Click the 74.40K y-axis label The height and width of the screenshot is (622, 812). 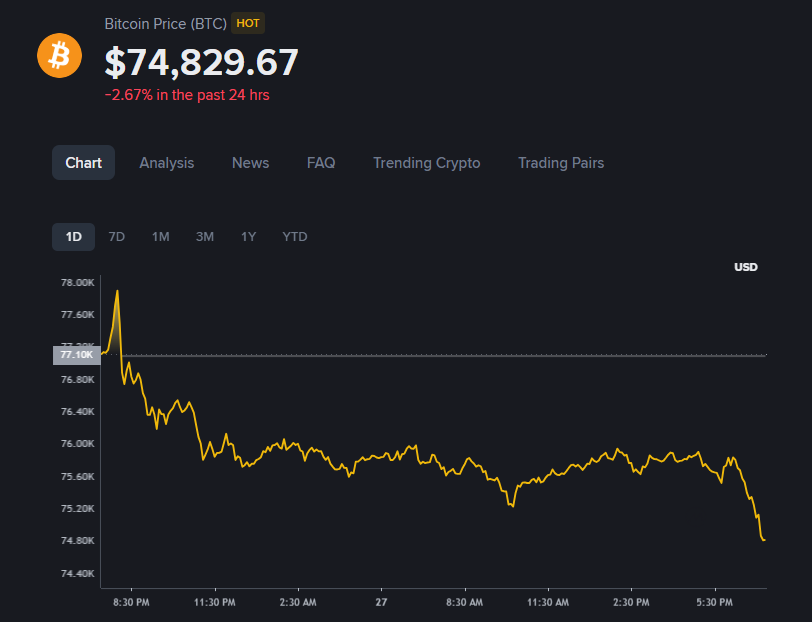click(x=78, y=573)
